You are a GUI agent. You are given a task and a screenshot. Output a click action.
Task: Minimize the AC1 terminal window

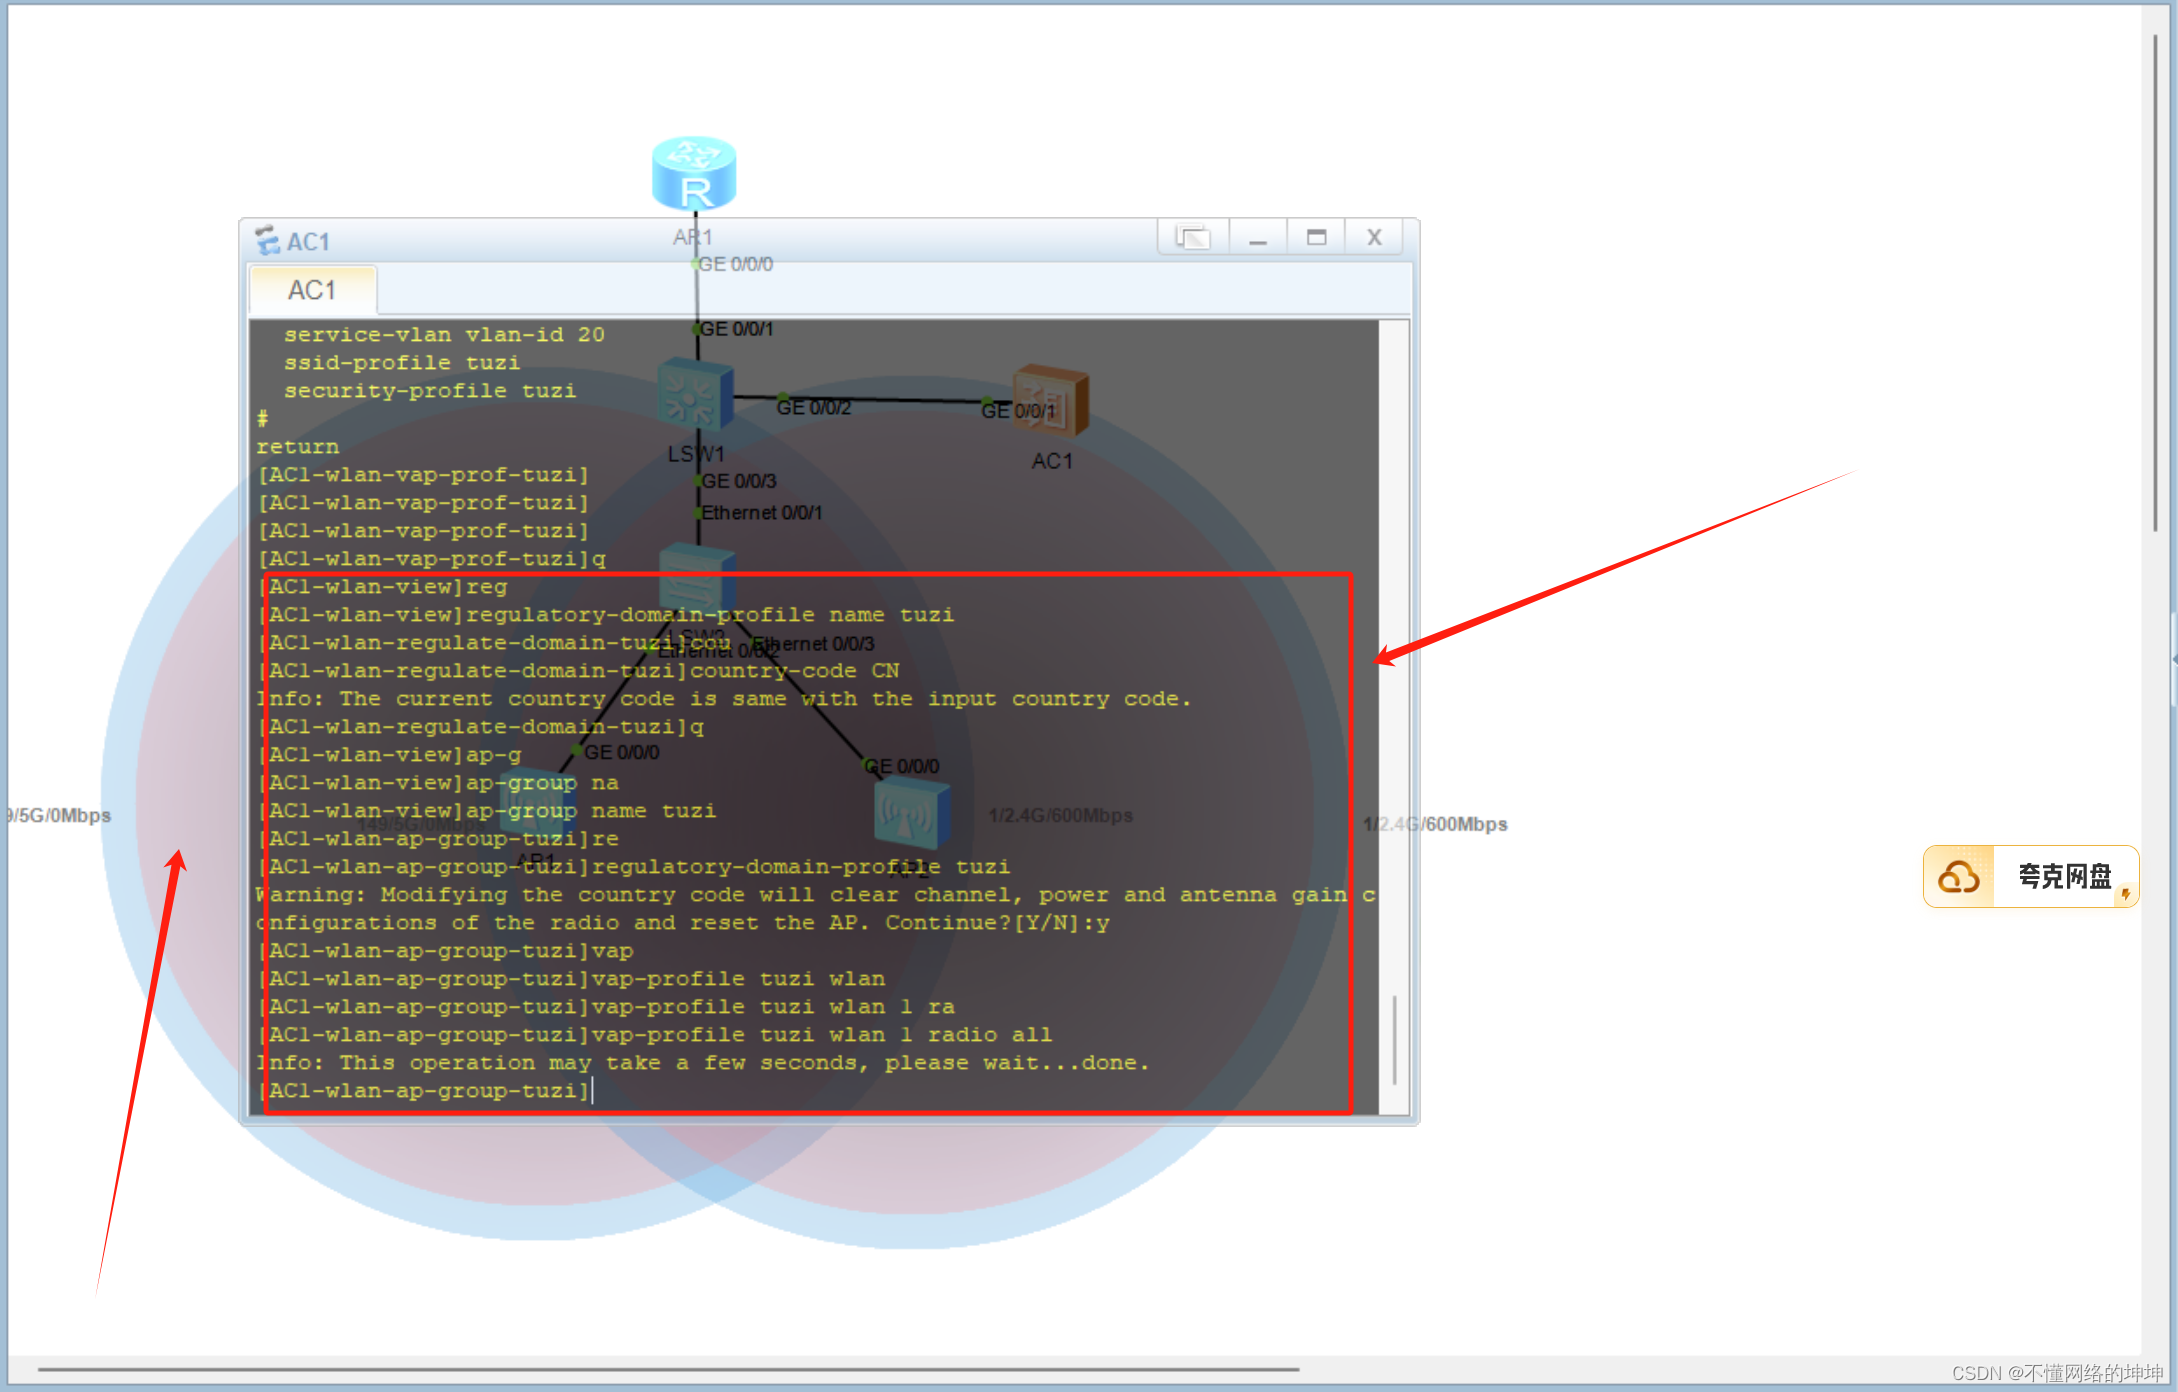[1258, 238]
